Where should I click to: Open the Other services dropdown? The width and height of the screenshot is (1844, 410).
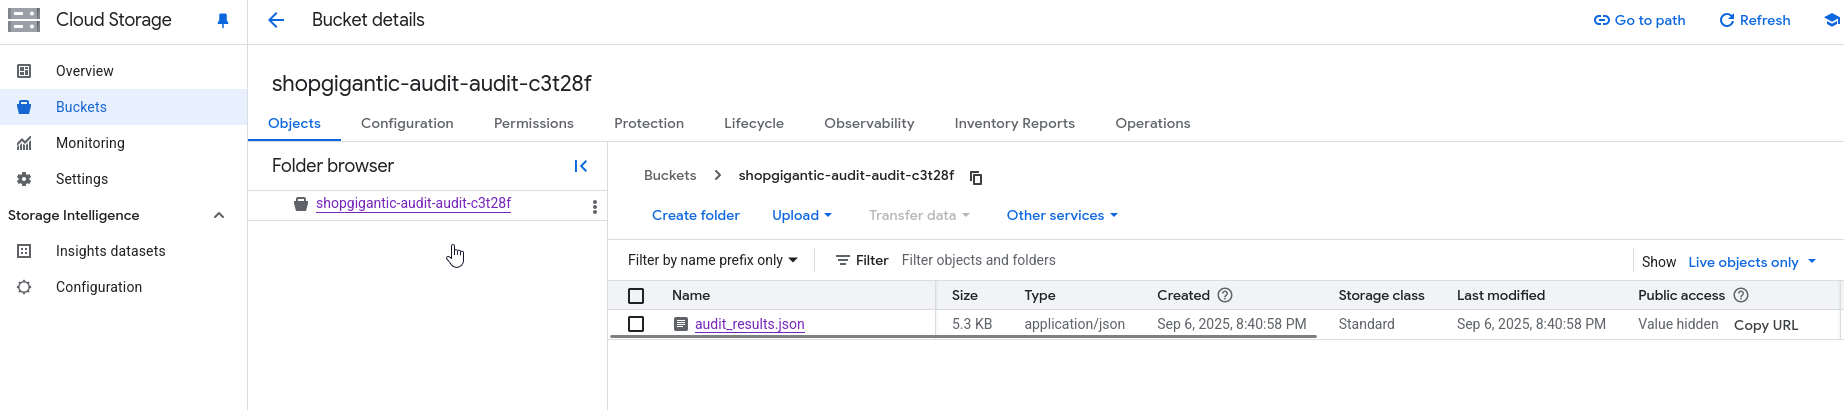pos(1062,215)
